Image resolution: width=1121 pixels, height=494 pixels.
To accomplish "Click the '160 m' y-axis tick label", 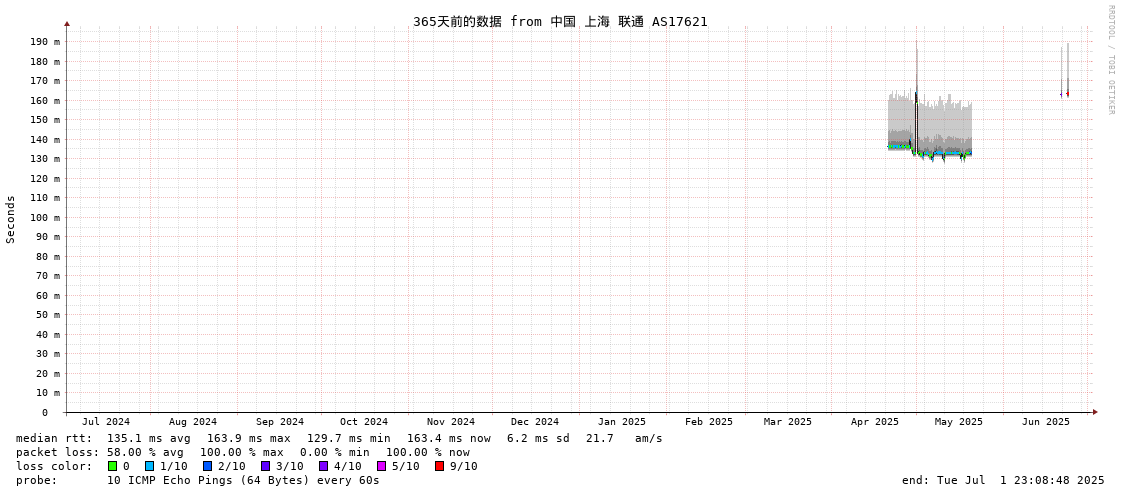I will (45, 100).
